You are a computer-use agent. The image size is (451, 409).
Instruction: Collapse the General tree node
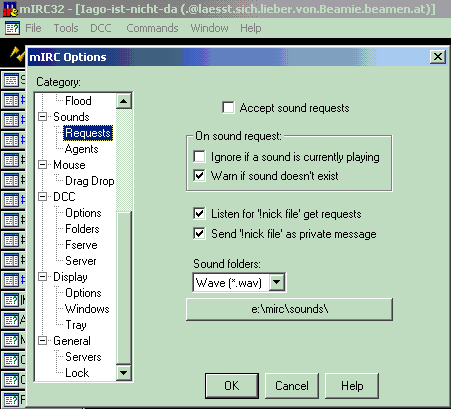43,341
